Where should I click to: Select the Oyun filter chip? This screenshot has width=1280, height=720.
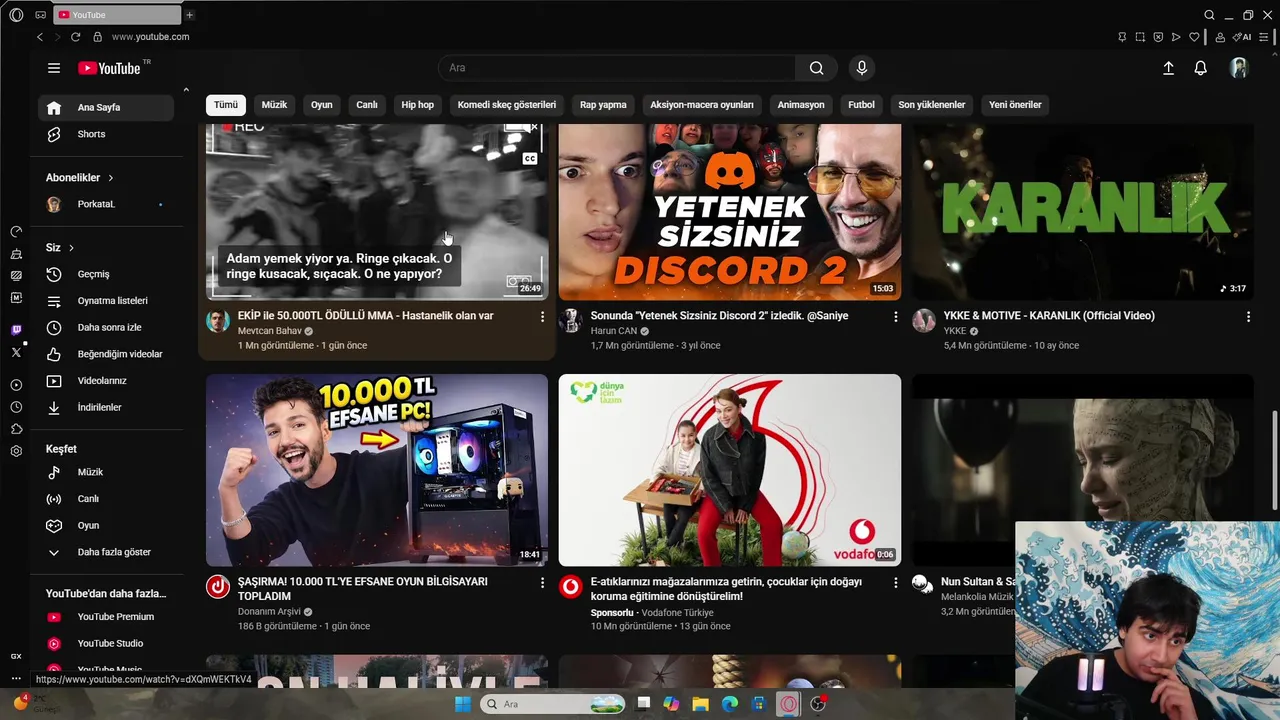coord(321,105)
